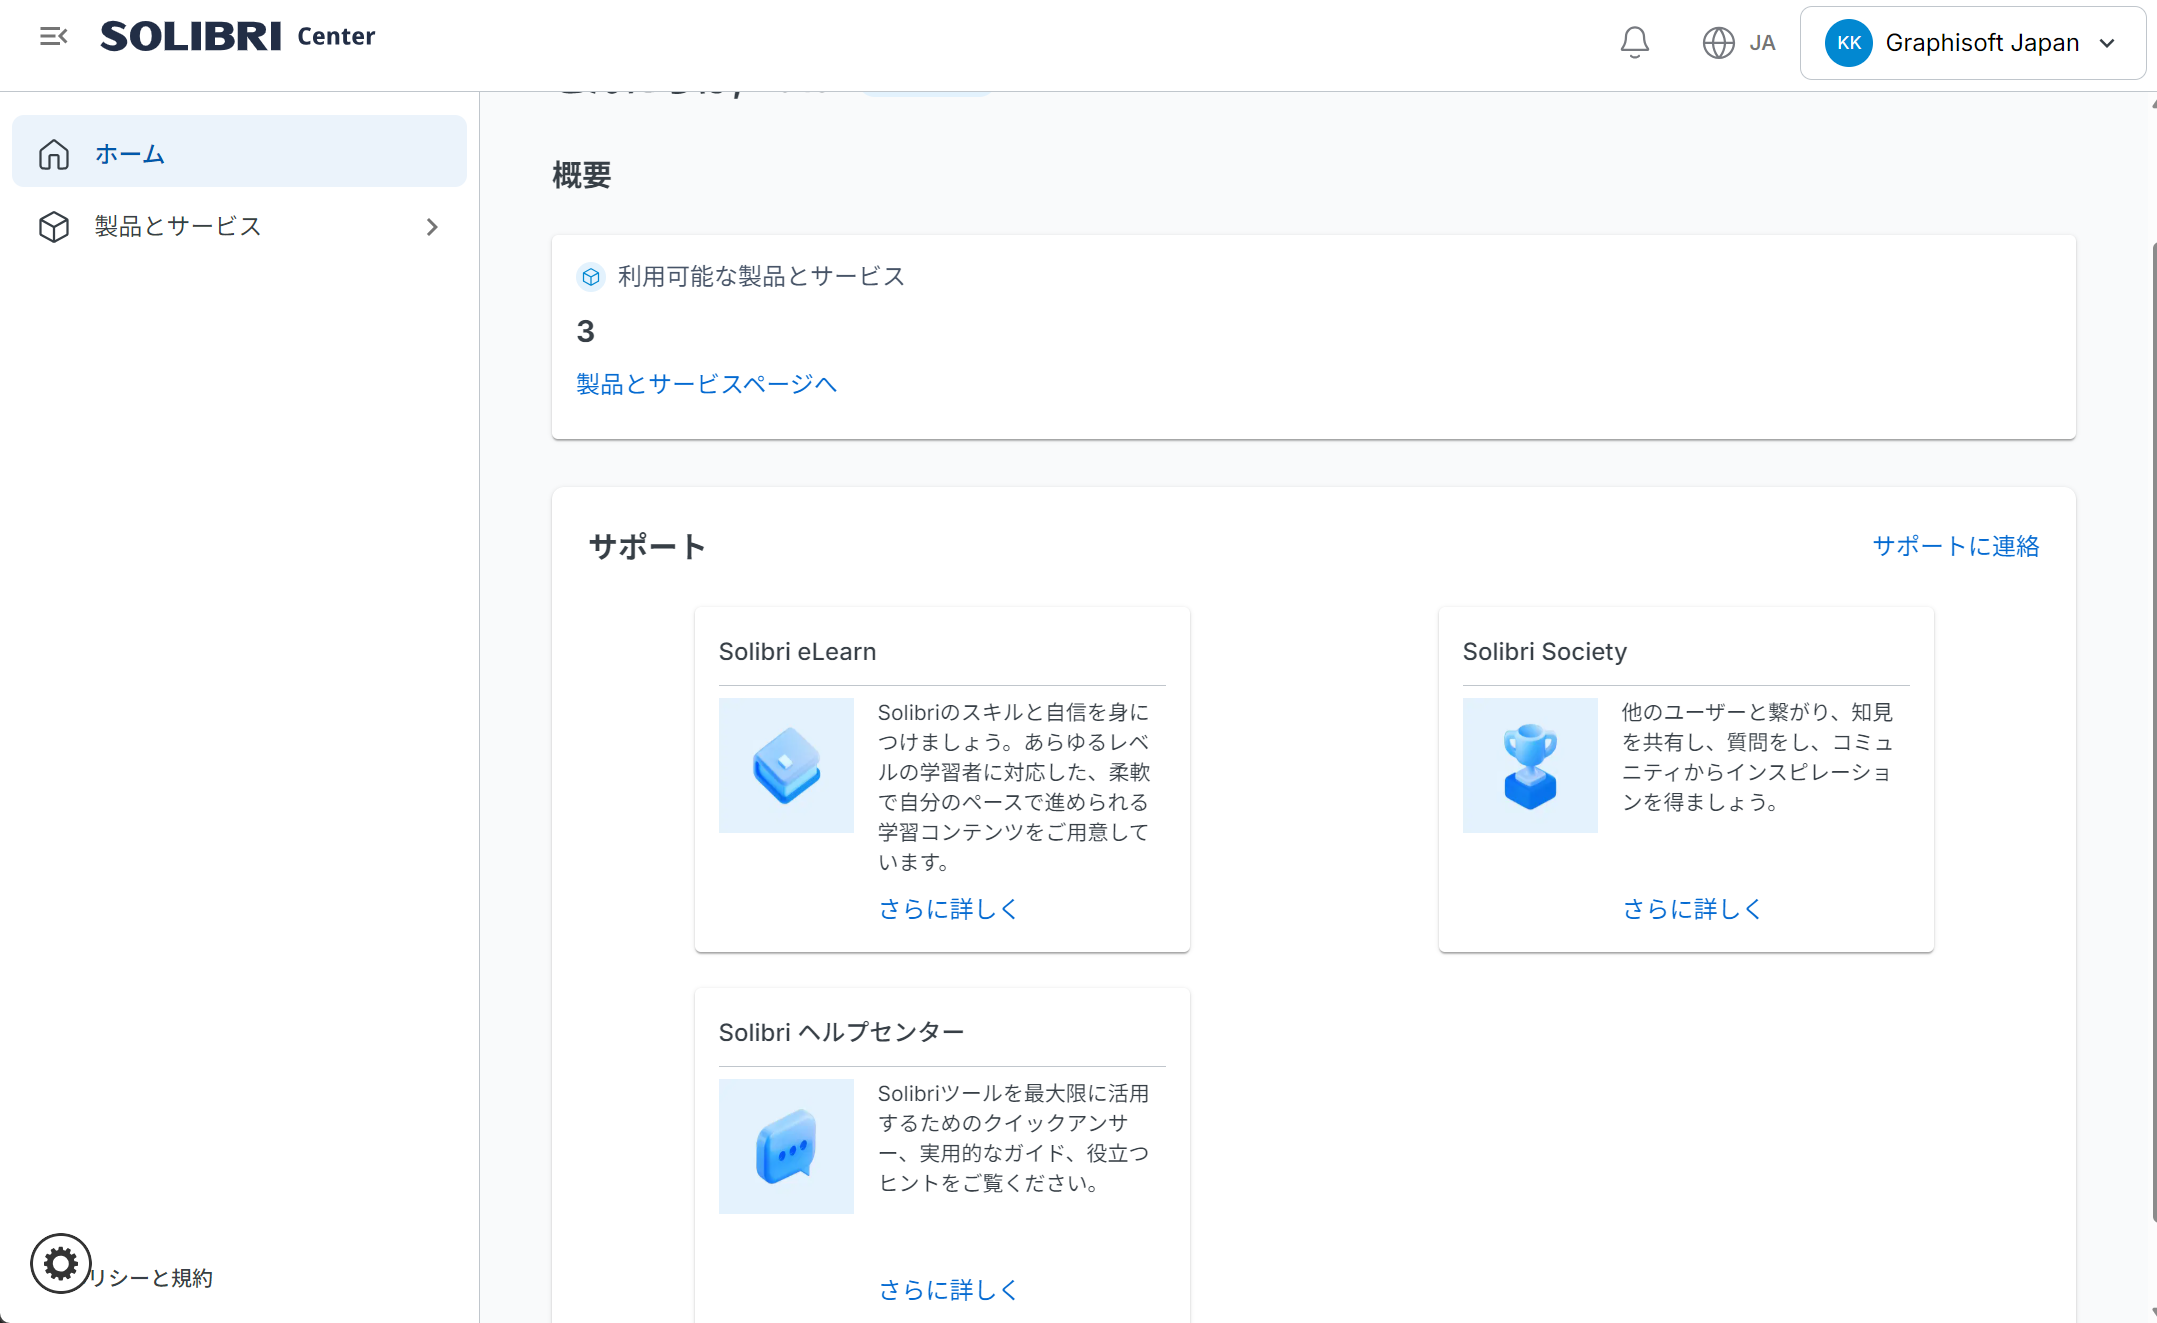The height and width of the screenshot is (1323, 2157).
Task: Click the サポート section heading
Action: (x=647, y=546)
